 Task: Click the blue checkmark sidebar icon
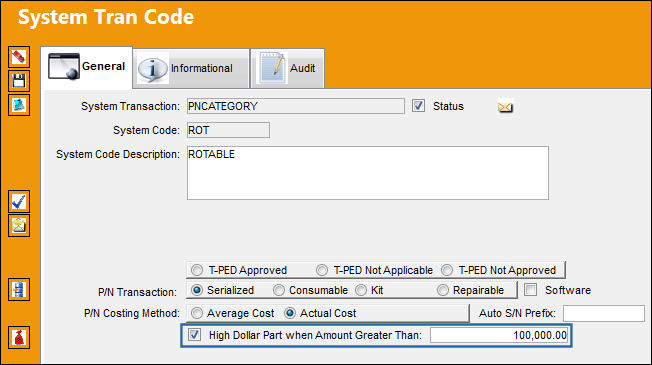[x=19, y=202]
